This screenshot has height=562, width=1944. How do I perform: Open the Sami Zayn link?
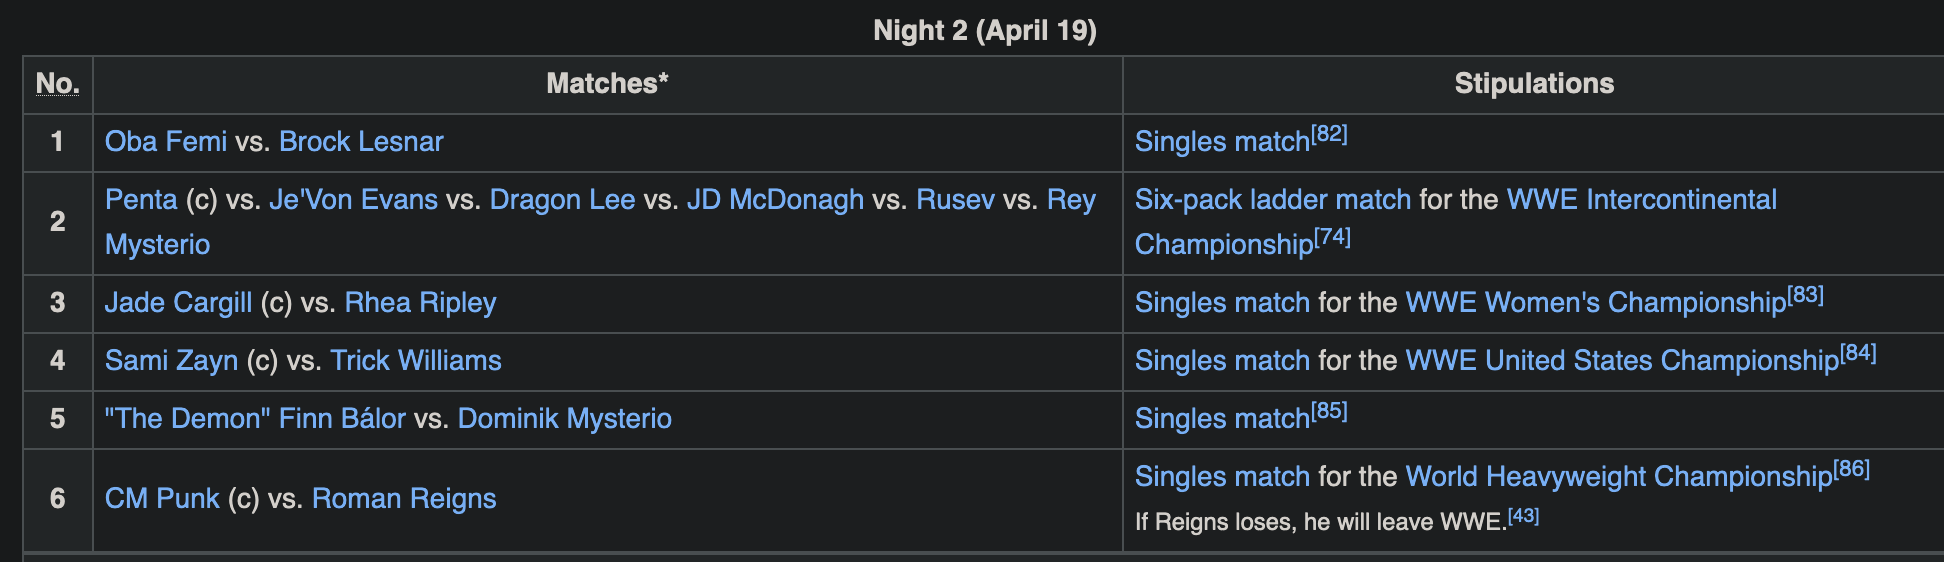point(171,361)
